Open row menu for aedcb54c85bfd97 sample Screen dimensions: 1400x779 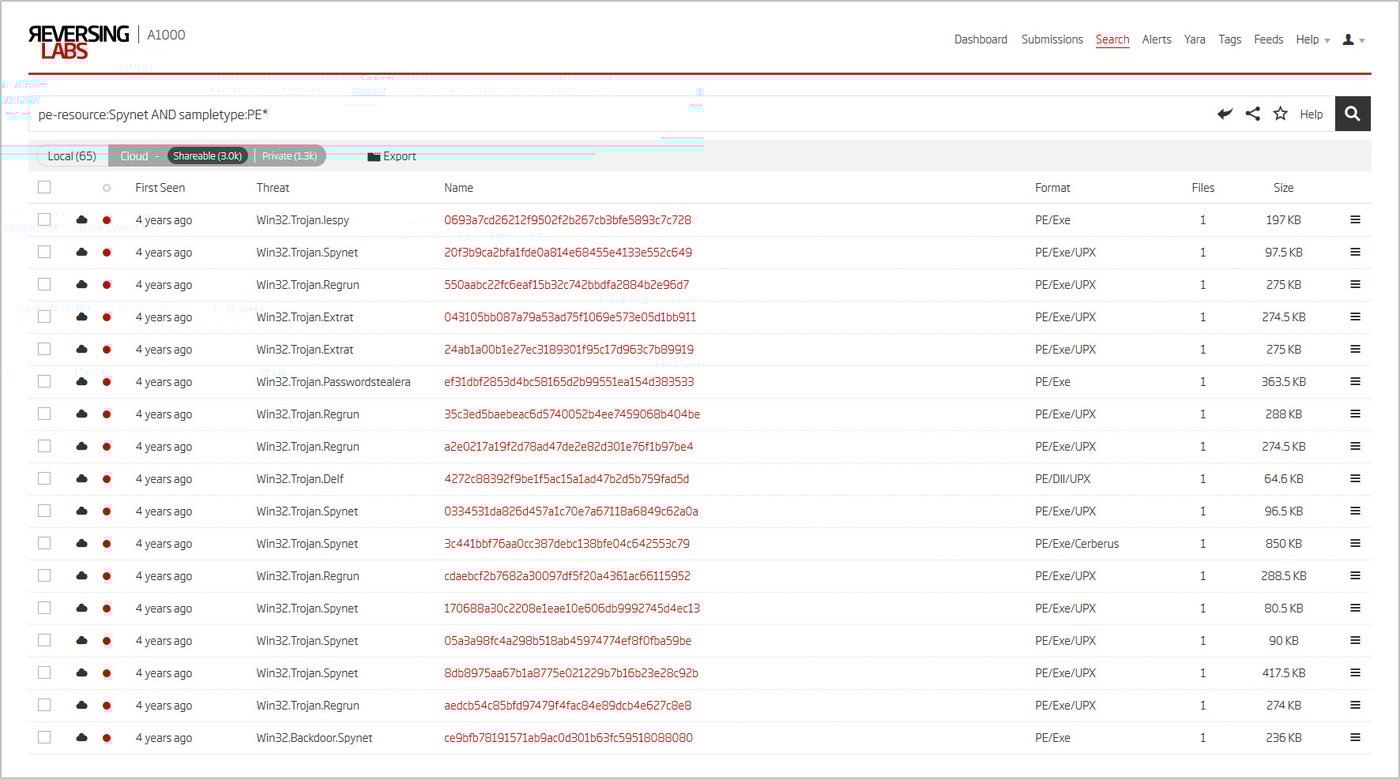pyautogui.click(x=1355, y=705)
